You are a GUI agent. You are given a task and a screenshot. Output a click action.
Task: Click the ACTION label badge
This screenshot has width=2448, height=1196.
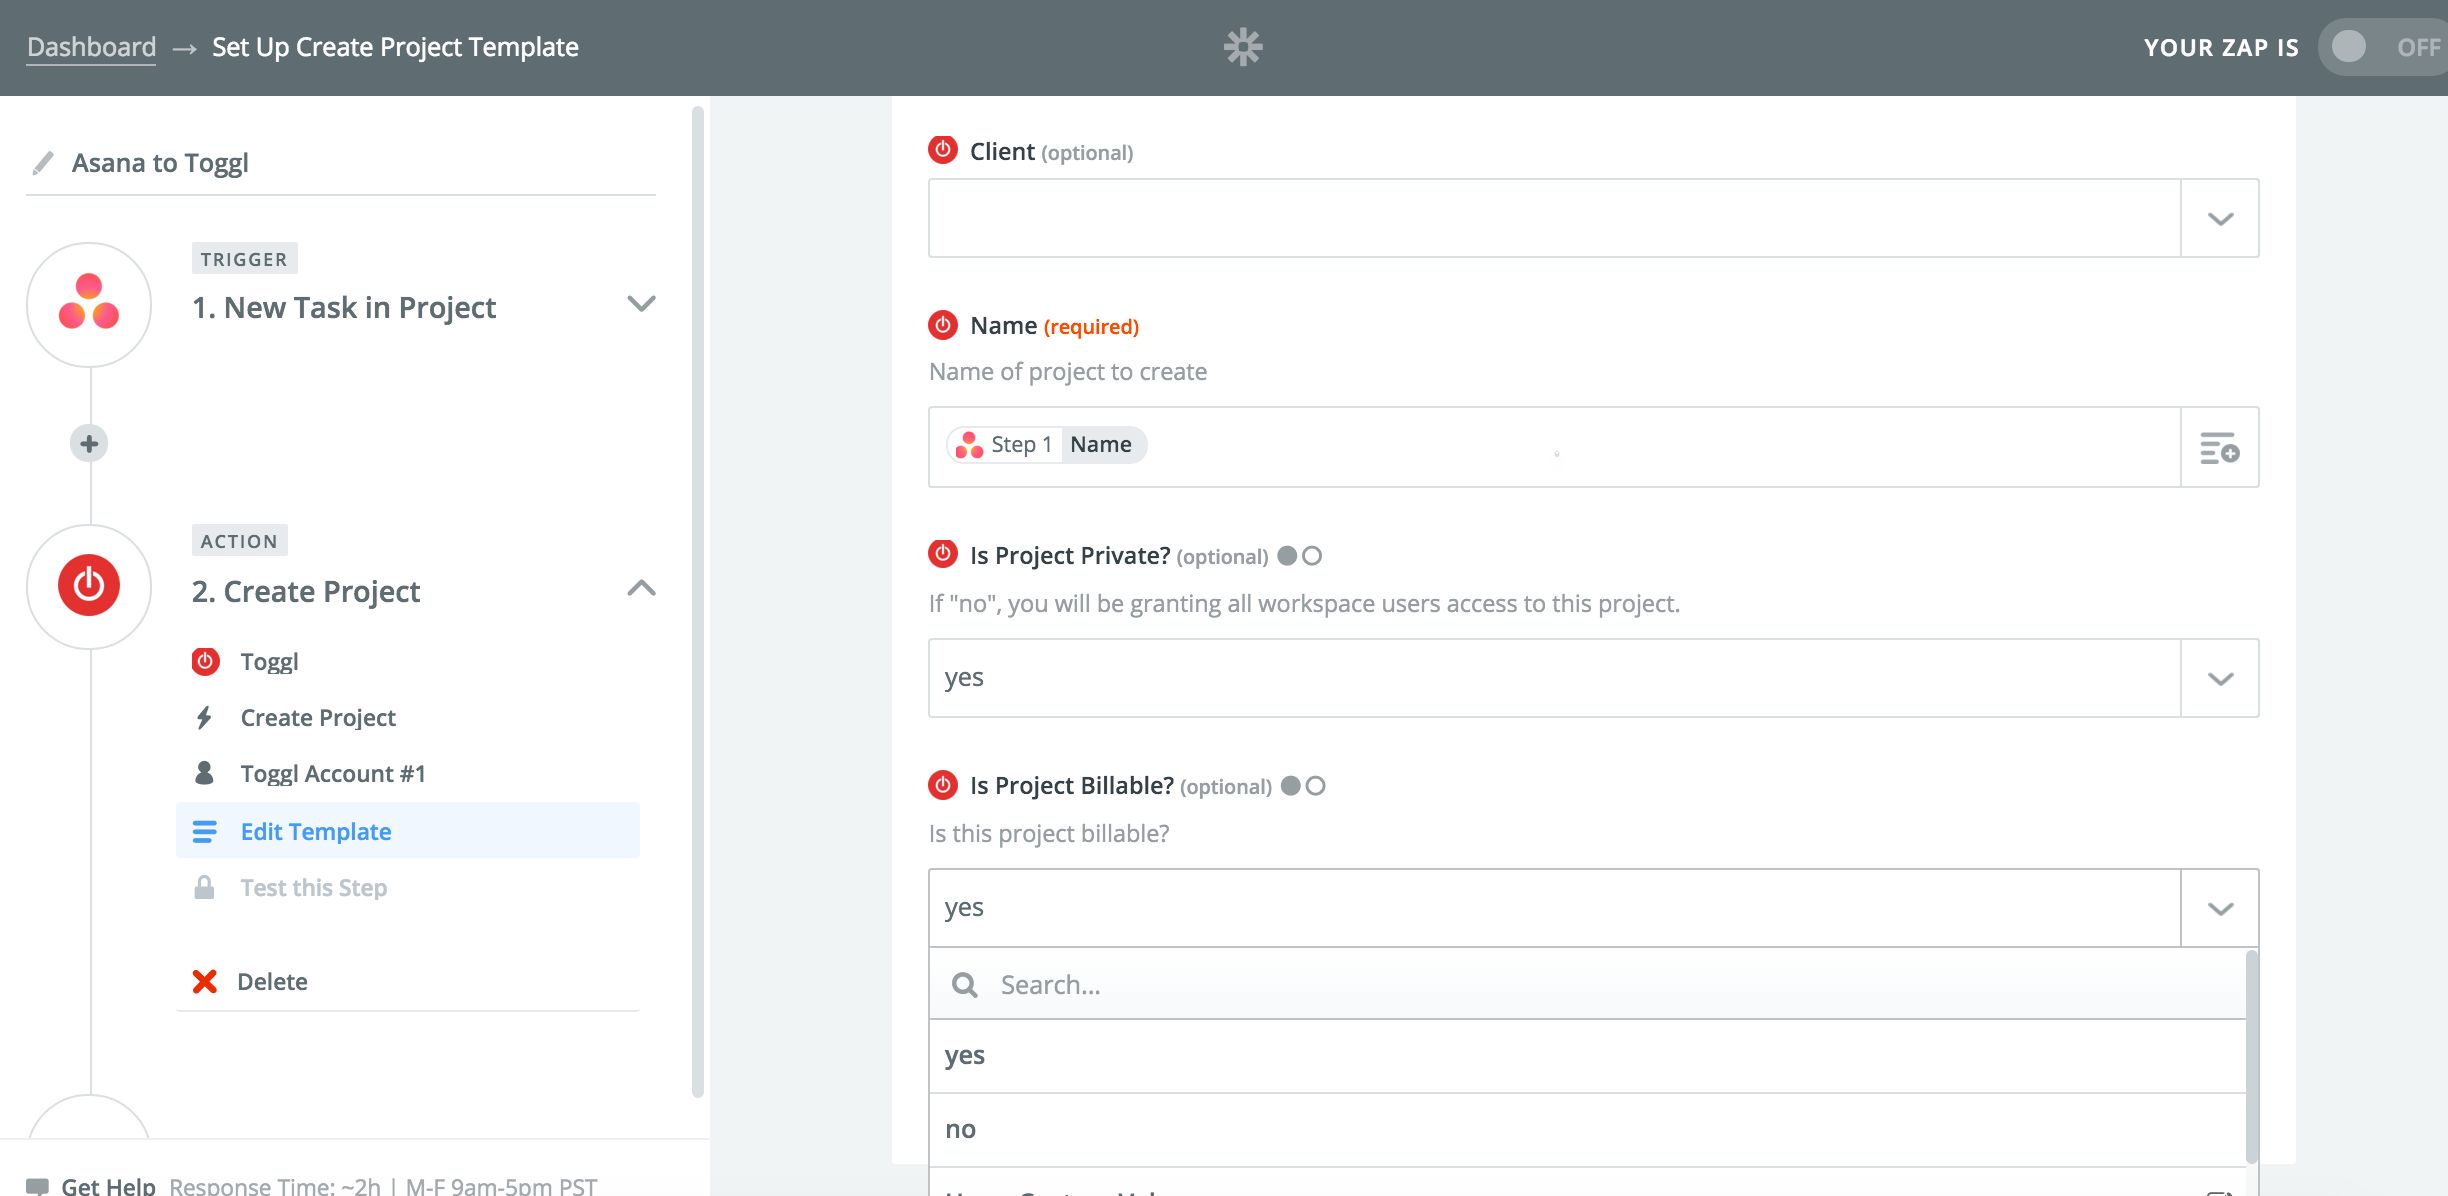point(239,541)
